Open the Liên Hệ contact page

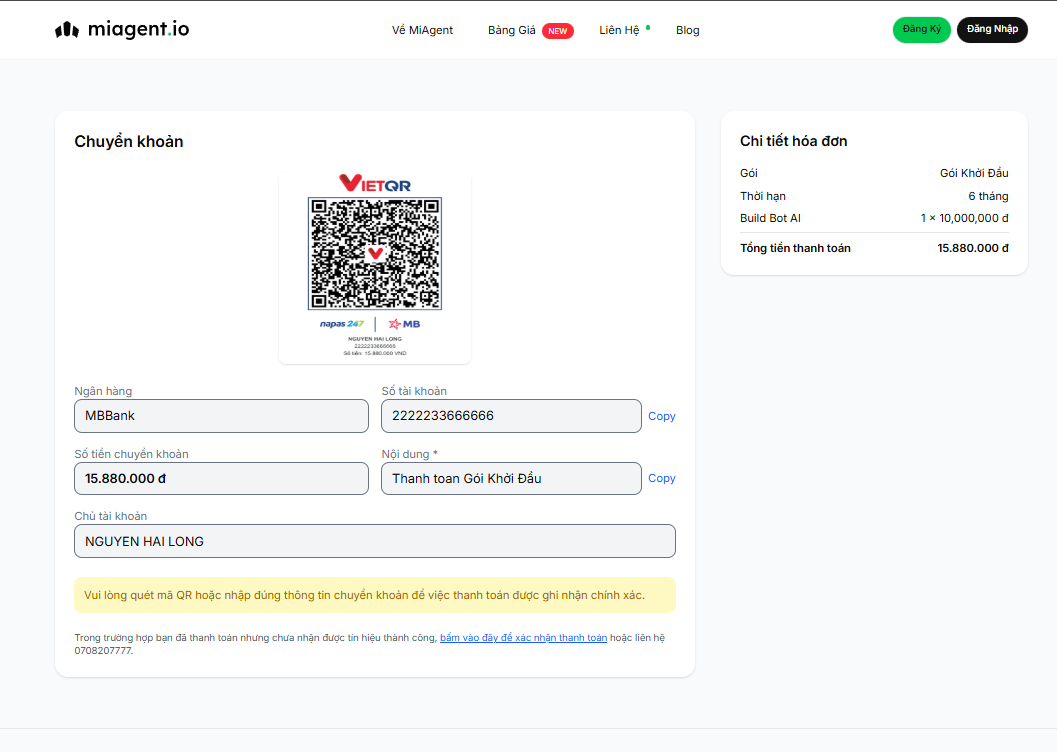619,30
